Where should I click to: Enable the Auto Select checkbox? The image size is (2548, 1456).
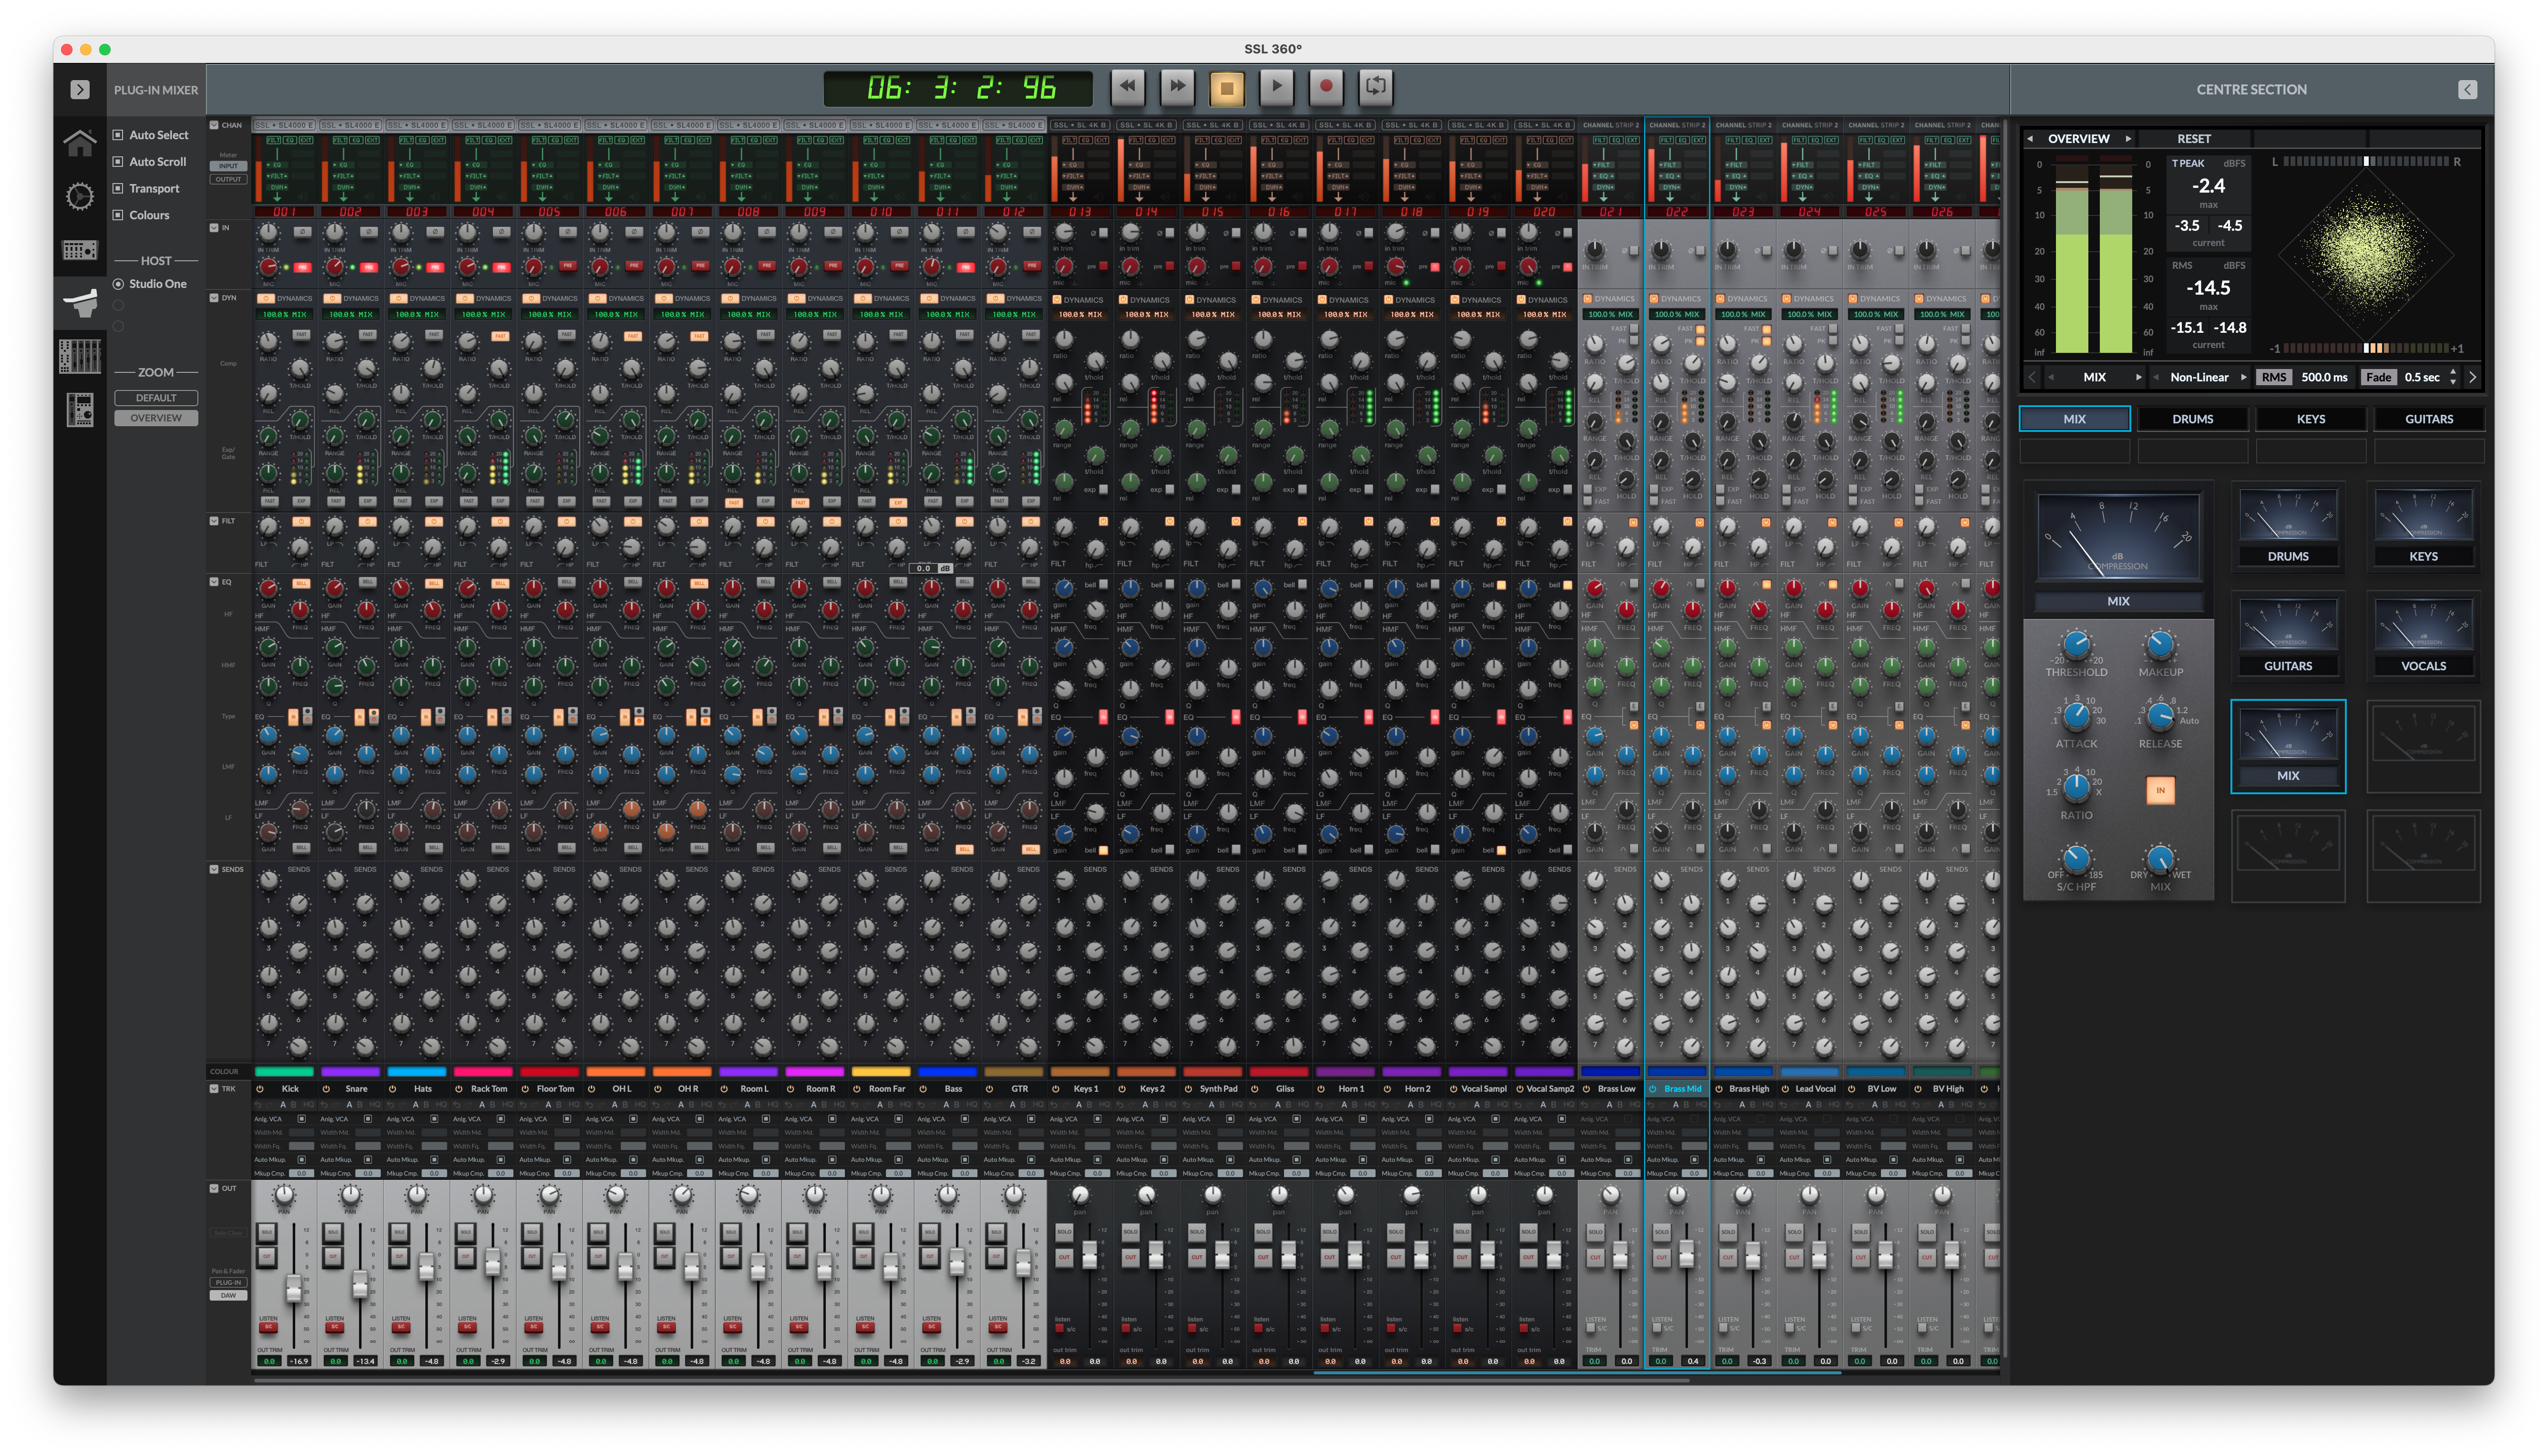[118, 134]
